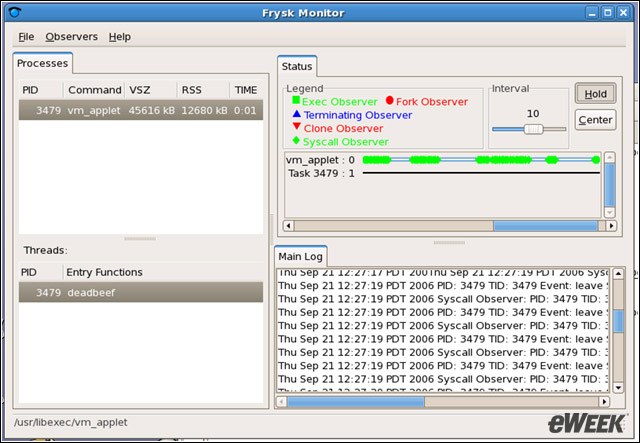The width and height of the screenshot is (640, 443).
Task: Sort processes by TIME column header
Action: pos(246,90)
